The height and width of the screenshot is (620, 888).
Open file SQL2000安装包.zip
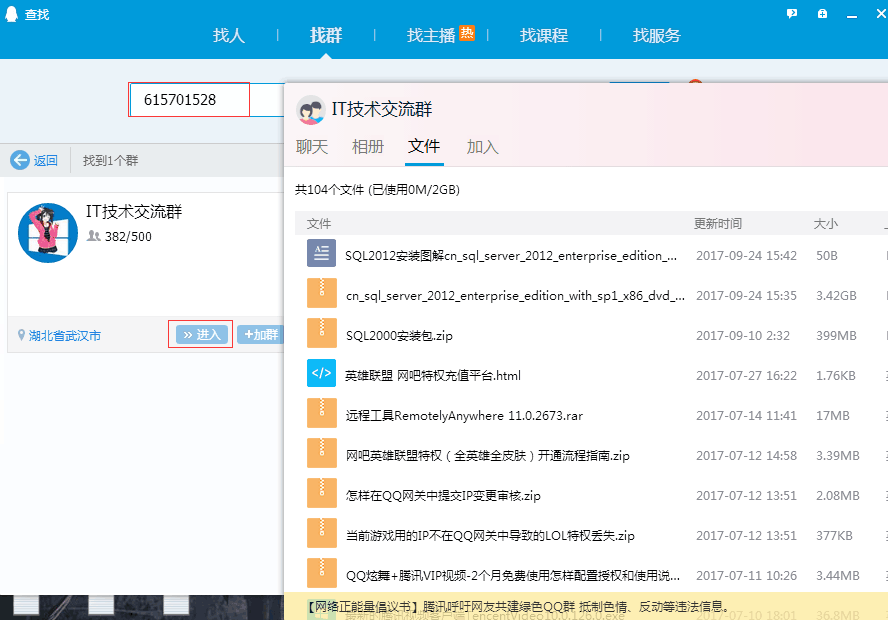[x=399, y=336]
